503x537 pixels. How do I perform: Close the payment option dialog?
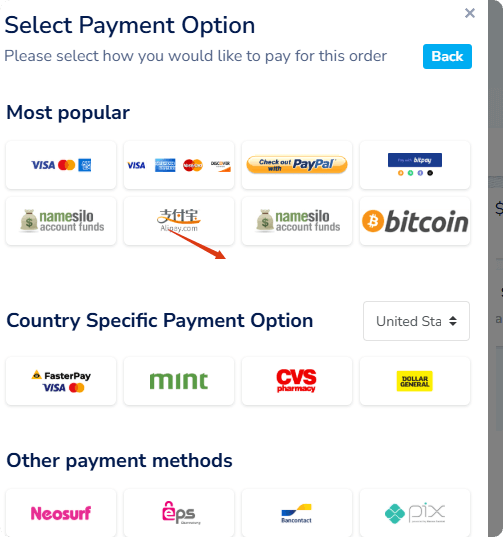click(x=470, y=13)
